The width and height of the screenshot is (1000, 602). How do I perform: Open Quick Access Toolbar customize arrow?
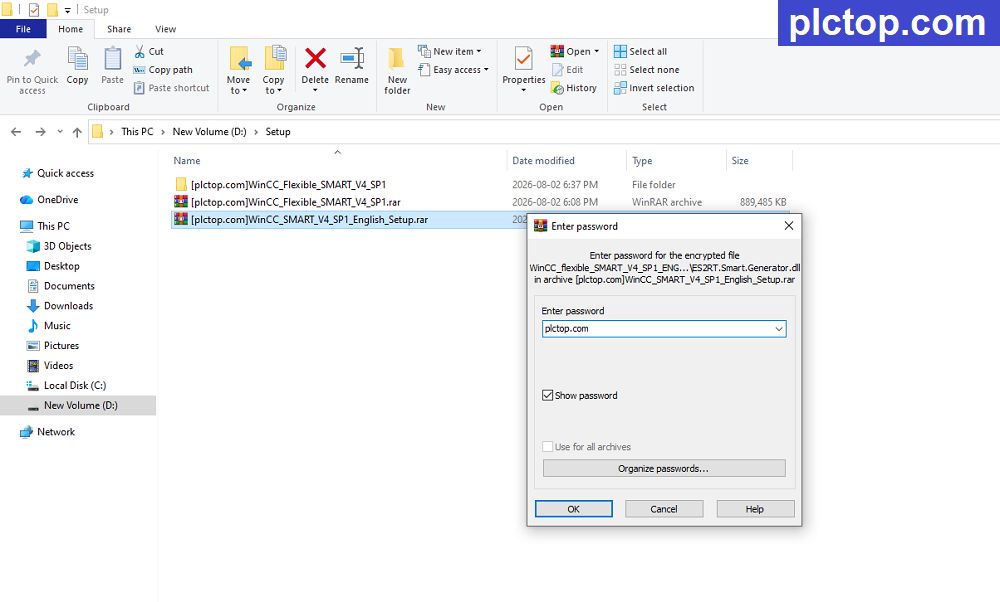pyautogui.click(x=67, y=10)
